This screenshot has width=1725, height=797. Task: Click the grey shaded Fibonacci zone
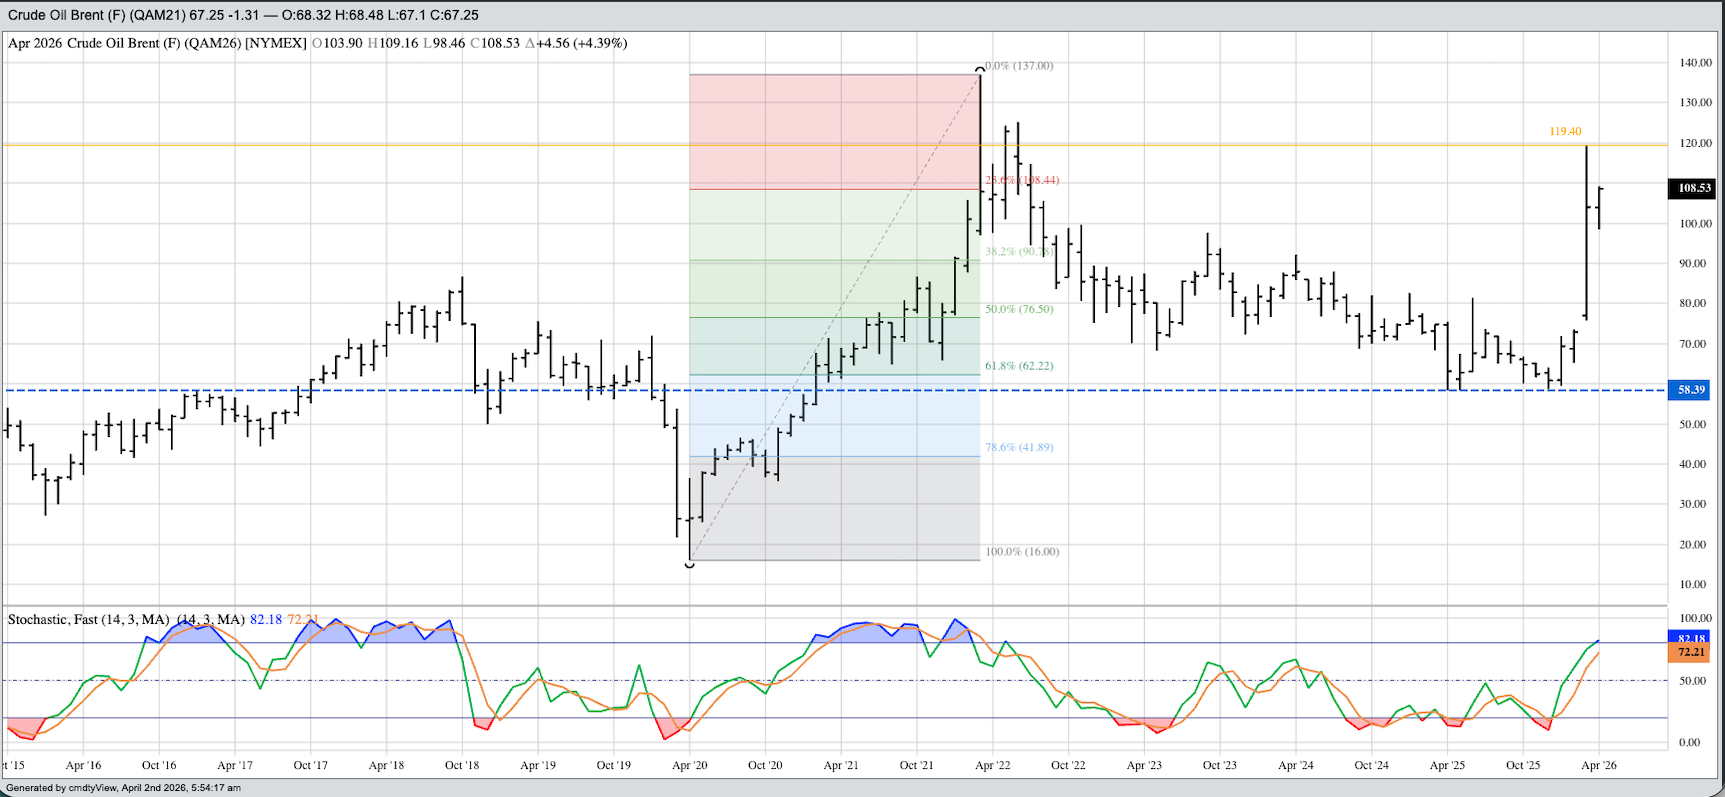coord(834,510)
